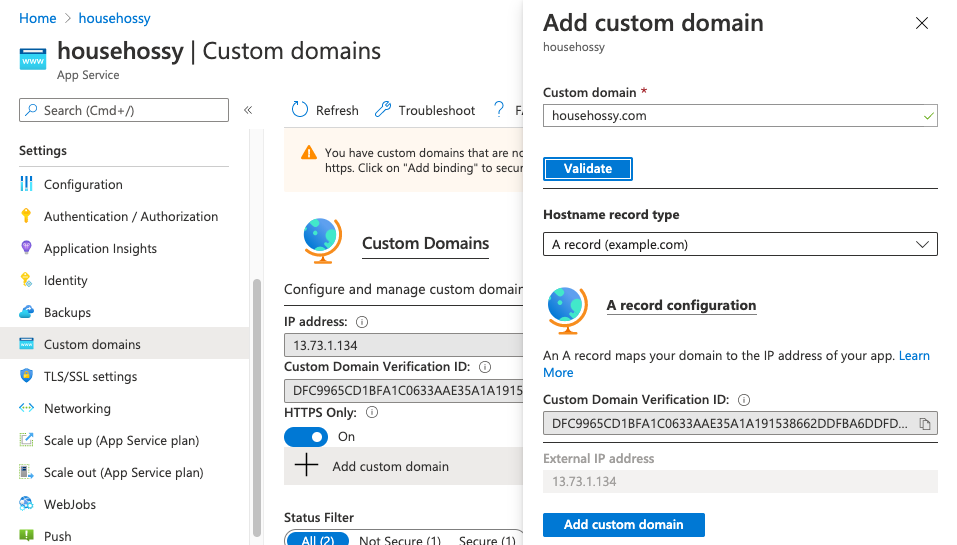Click the Refresh toolbar button label
The image size is (957, 545).
click(x=337, y=110)
